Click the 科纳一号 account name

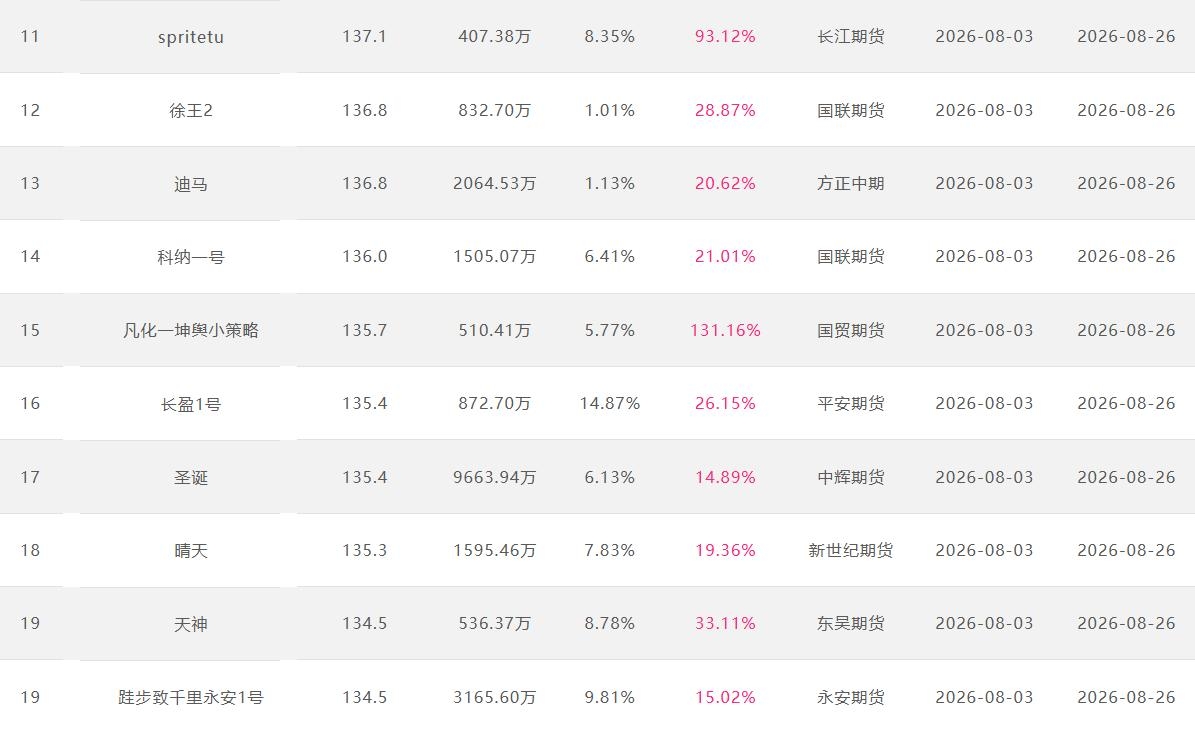[191, 257]
